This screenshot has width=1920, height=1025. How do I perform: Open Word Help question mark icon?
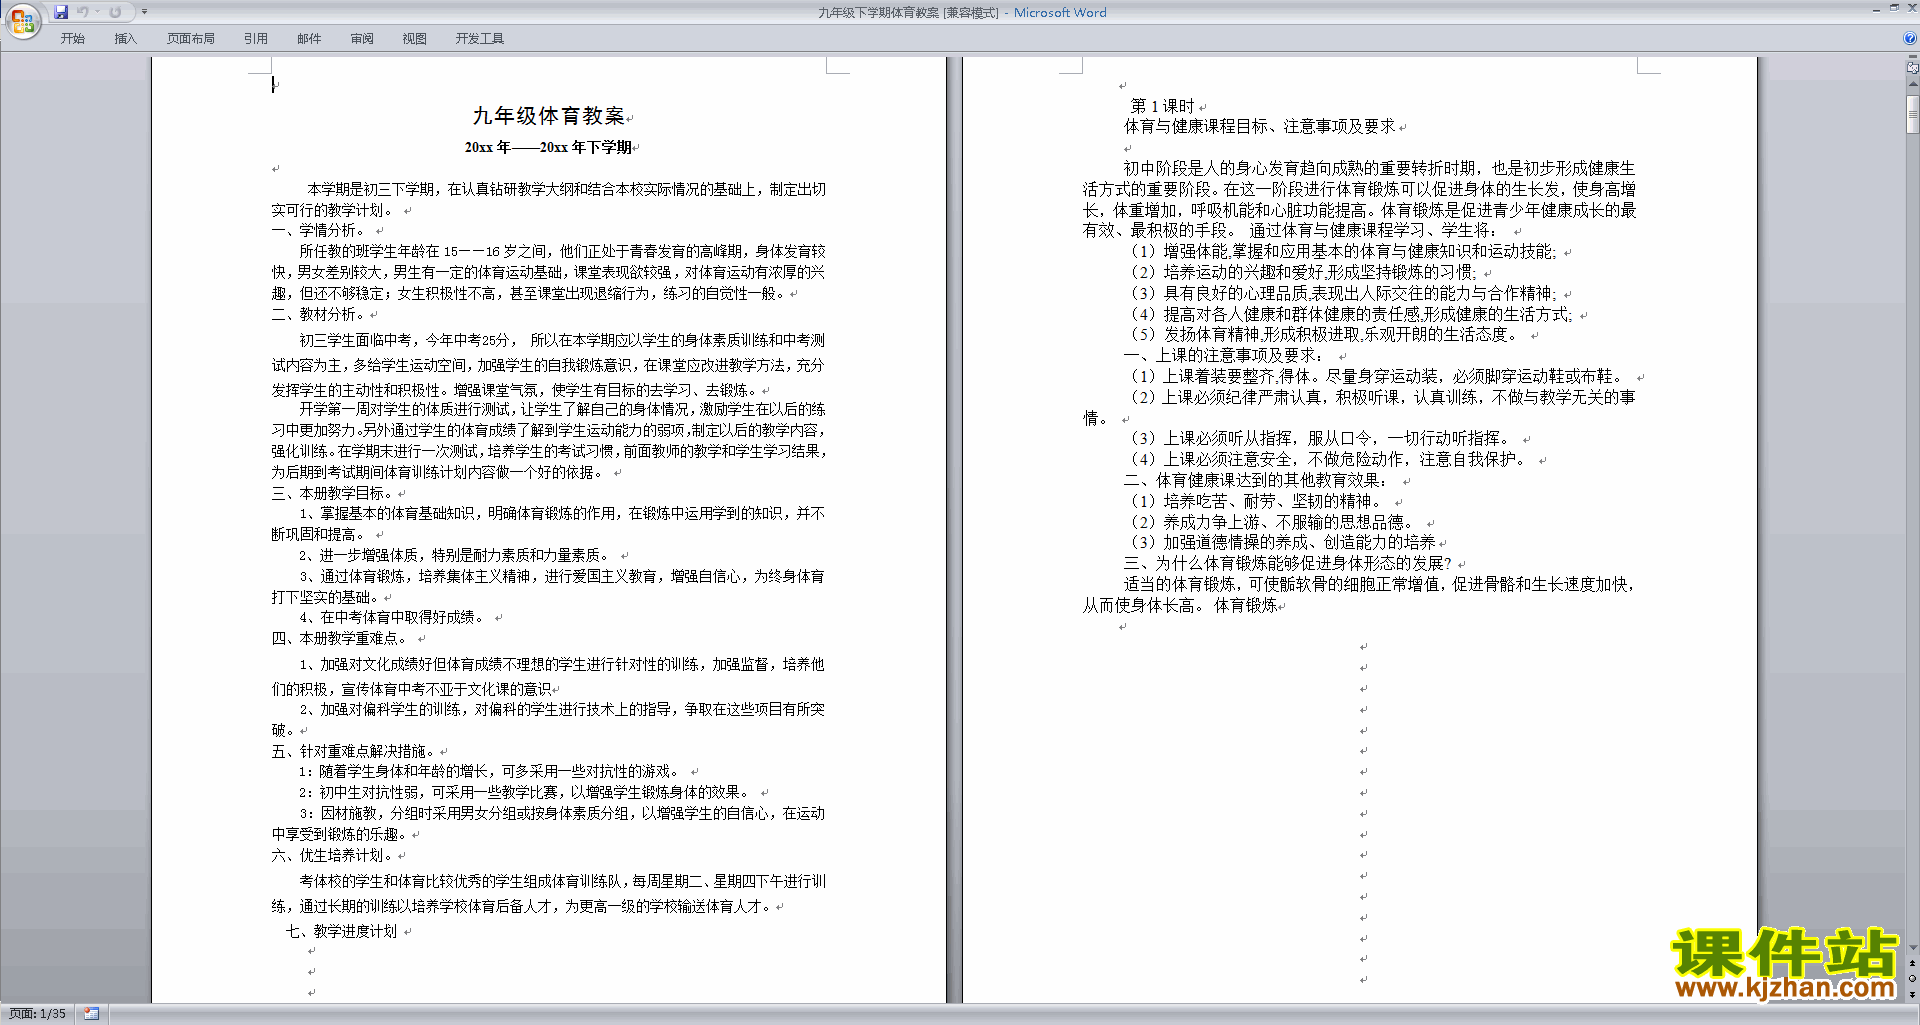(1910, 38)
